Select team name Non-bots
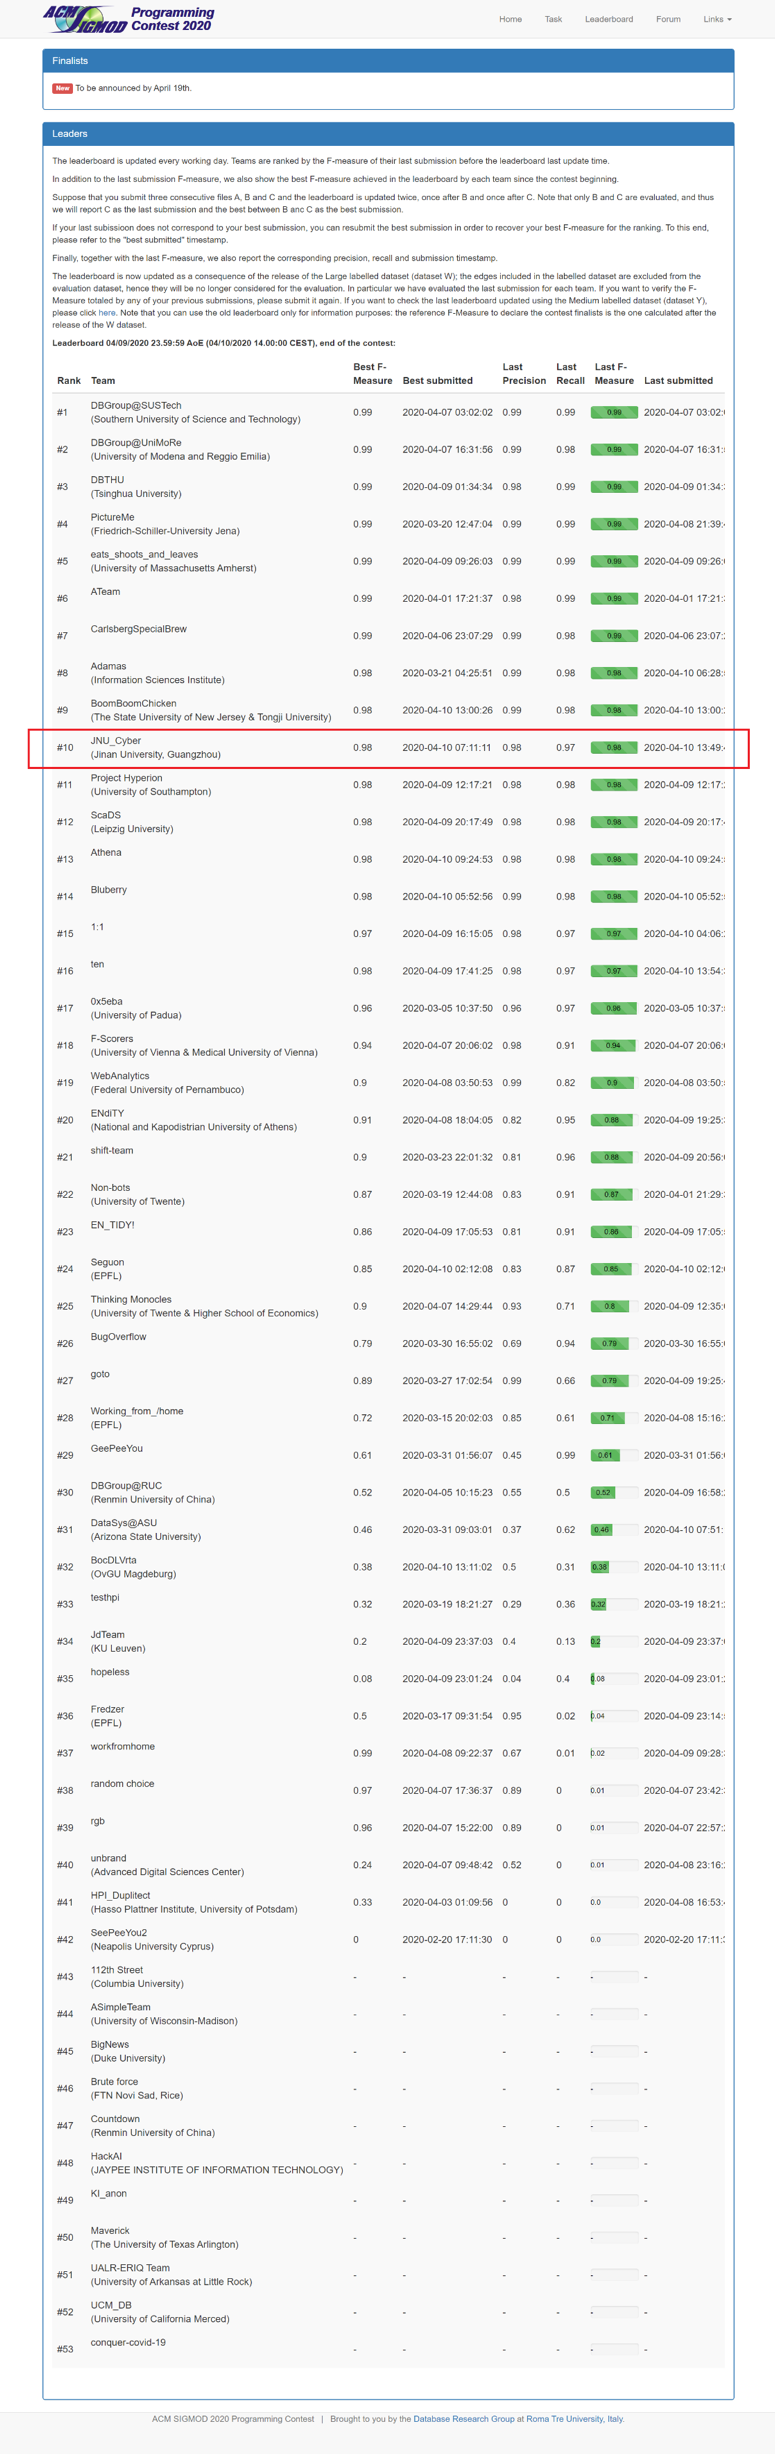The height and width of the screenshot is (2454, 775). click(111, 1188)
